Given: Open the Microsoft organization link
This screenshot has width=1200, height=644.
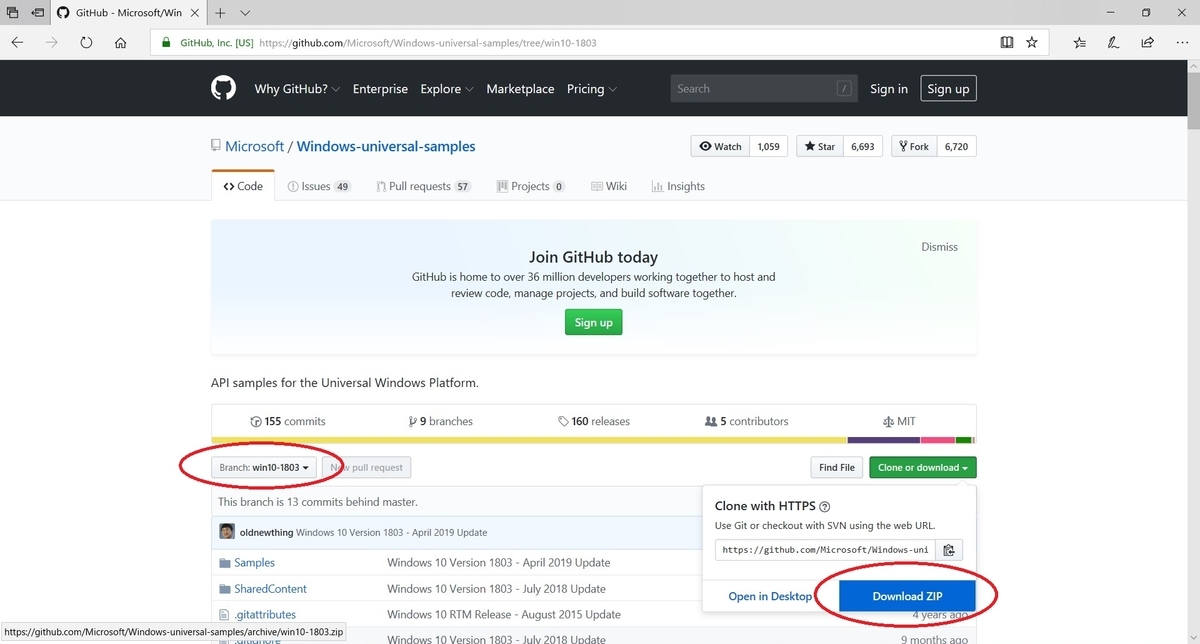Looking at the screenshot, I should (254, 146).
